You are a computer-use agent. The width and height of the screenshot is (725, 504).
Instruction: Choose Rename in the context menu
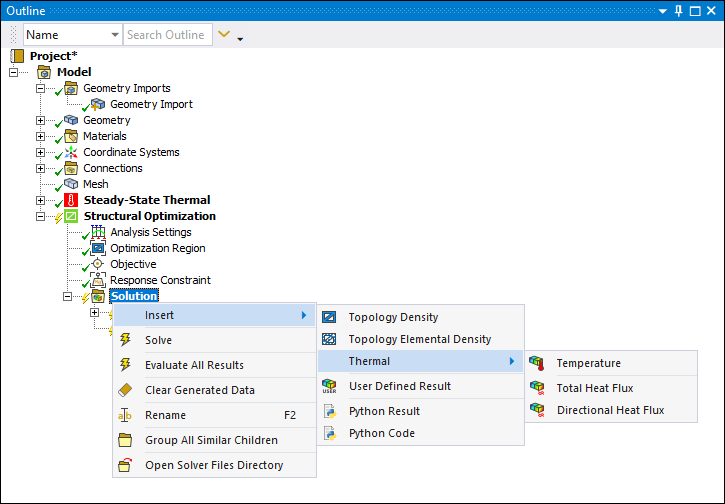point(165,415)
